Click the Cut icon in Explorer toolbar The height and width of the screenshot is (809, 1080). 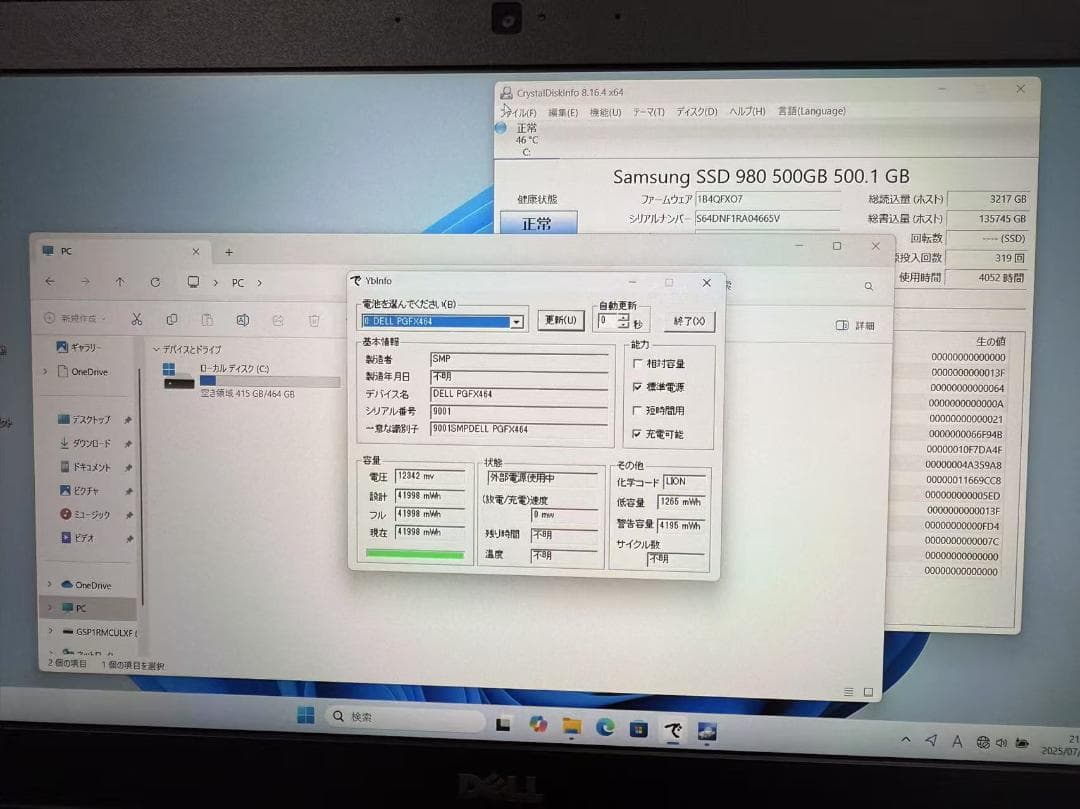(136, 319)
